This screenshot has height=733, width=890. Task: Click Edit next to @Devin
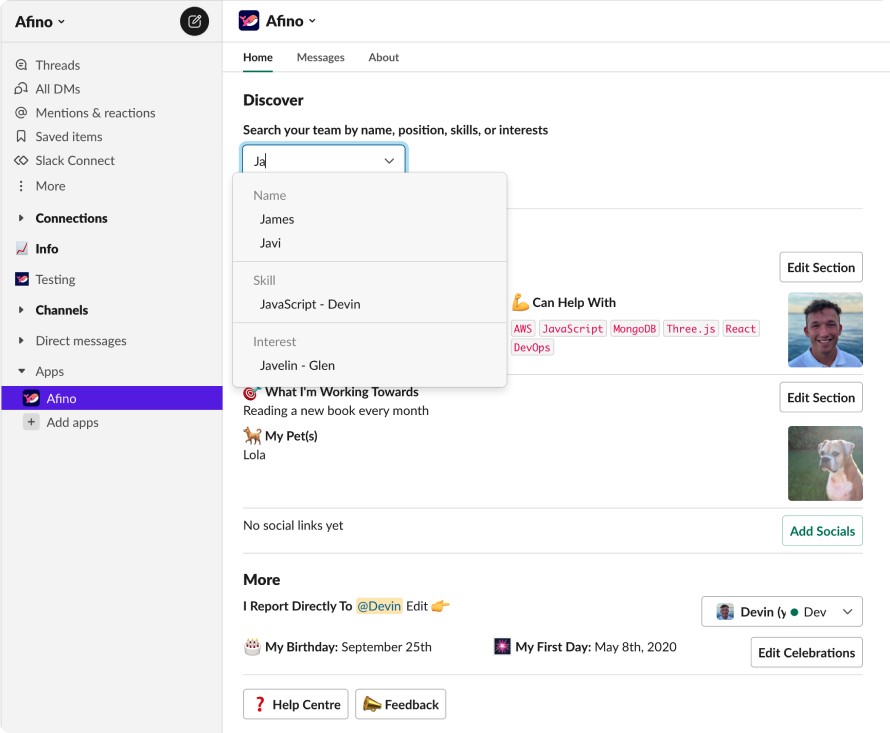(417, 606)
